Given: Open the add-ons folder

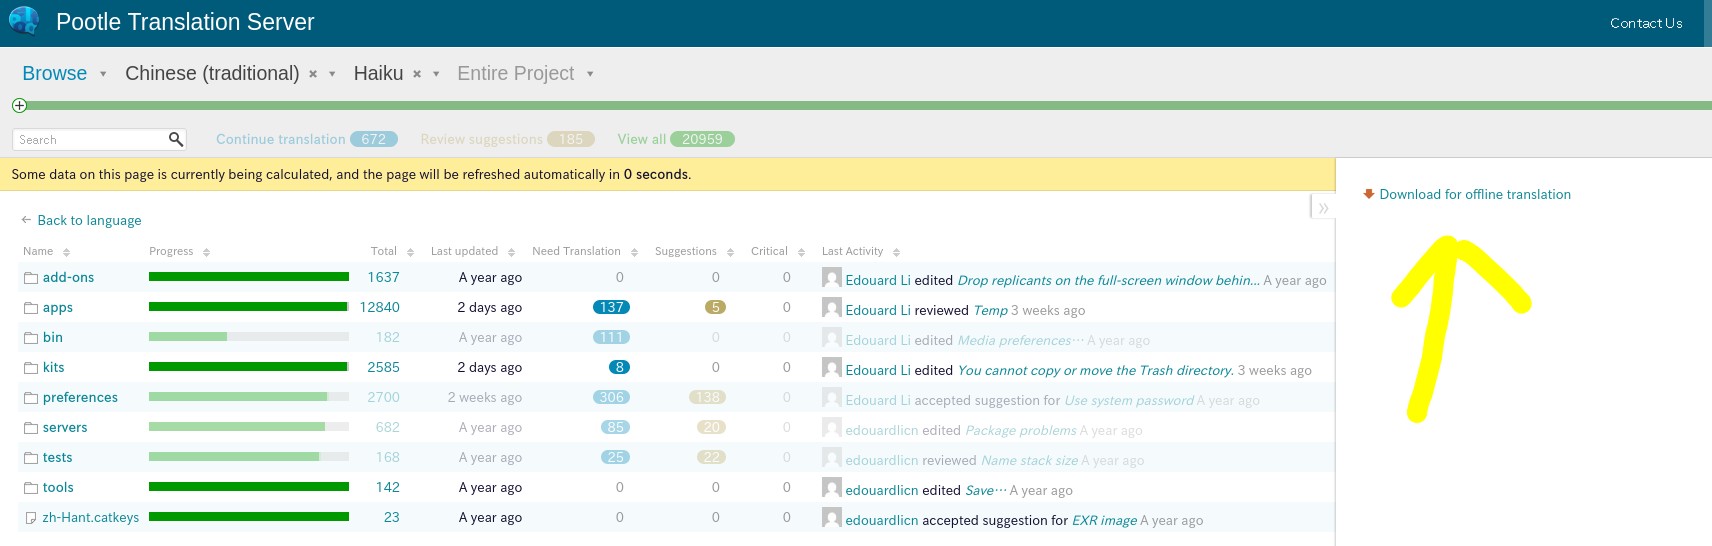Looking at the screenshot, I should pos(68,277).
